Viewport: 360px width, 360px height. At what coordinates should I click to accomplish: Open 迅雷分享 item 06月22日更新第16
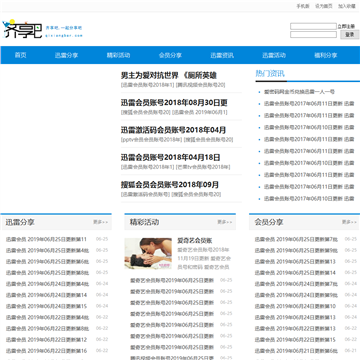coord(46,351)
